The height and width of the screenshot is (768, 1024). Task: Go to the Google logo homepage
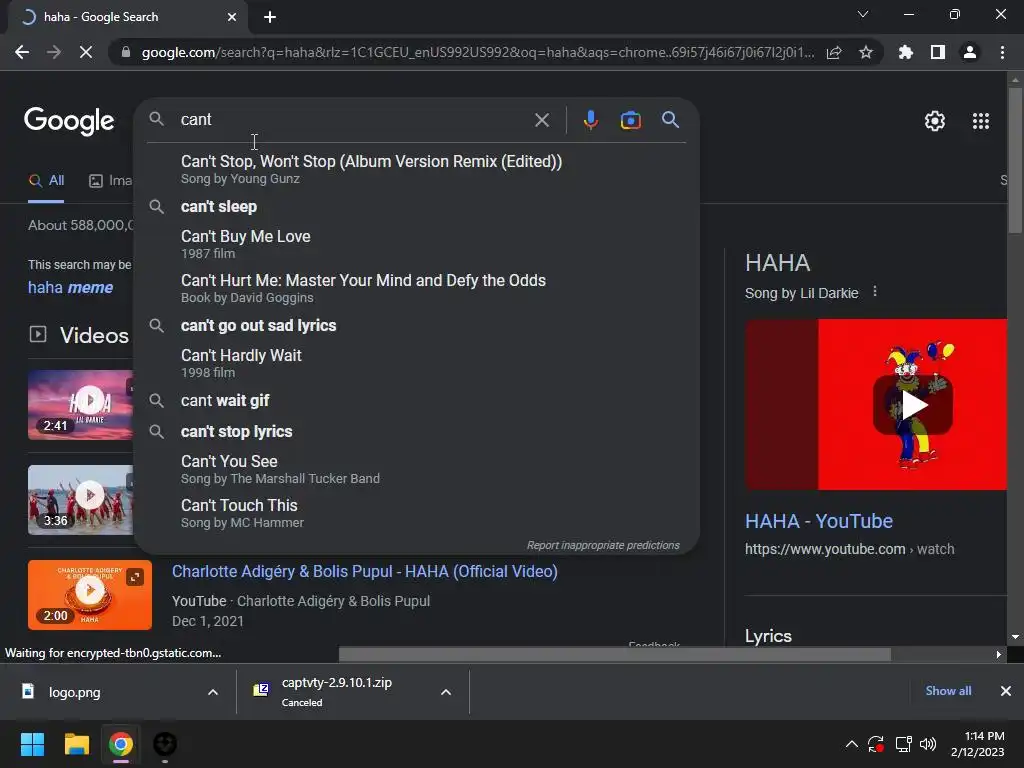(69, 121)
